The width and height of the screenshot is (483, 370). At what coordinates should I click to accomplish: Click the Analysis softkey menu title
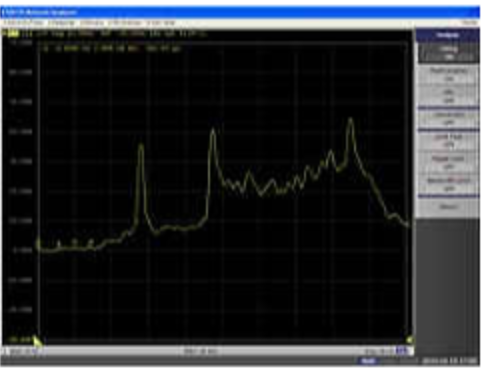[x=447, y=35]
